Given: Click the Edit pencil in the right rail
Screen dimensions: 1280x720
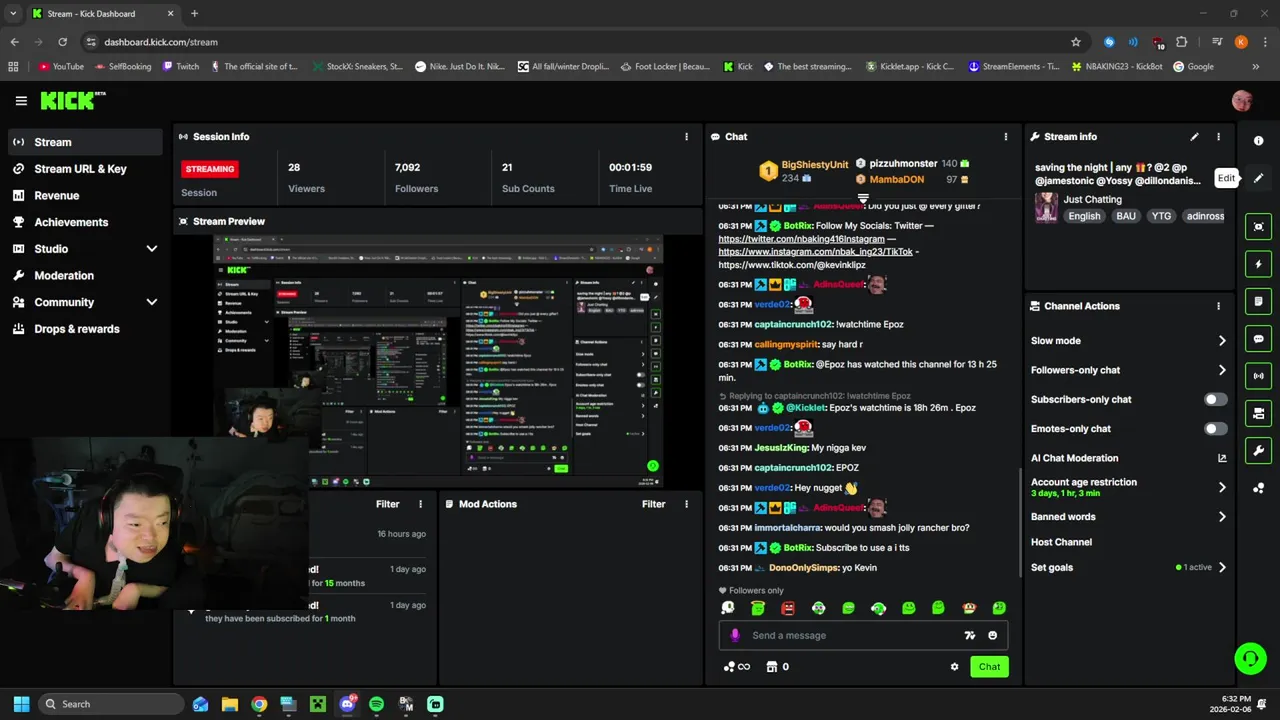Looking at the screenshot, I should pos(1259,178).
